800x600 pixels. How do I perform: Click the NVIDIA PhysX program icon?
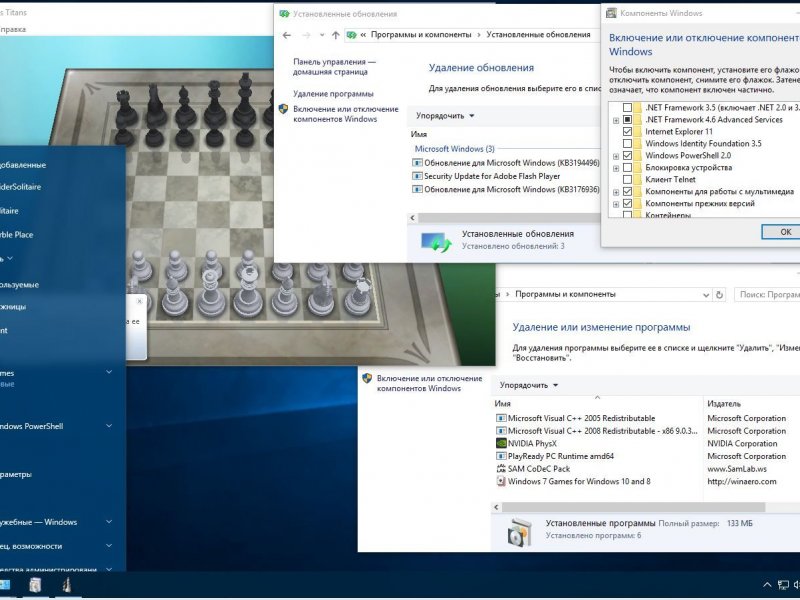(501, 443)
